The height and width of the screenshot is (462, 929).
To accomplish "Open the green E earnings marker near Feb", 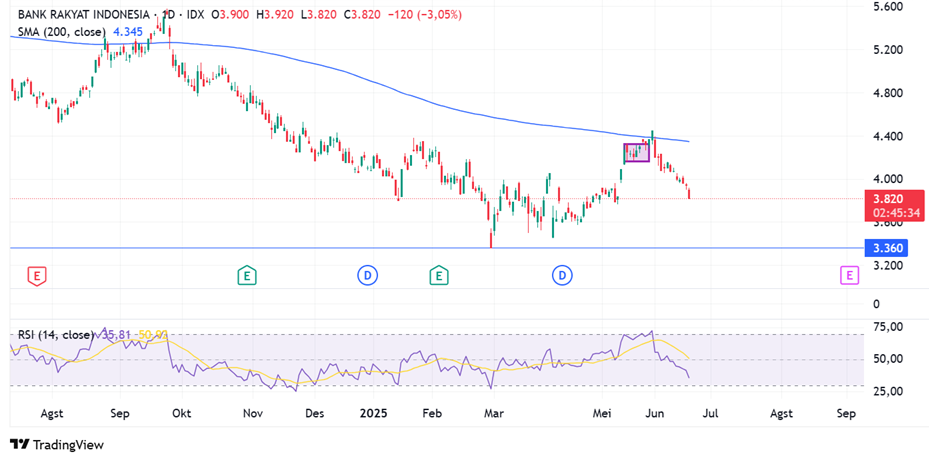I will pos(438,275).
